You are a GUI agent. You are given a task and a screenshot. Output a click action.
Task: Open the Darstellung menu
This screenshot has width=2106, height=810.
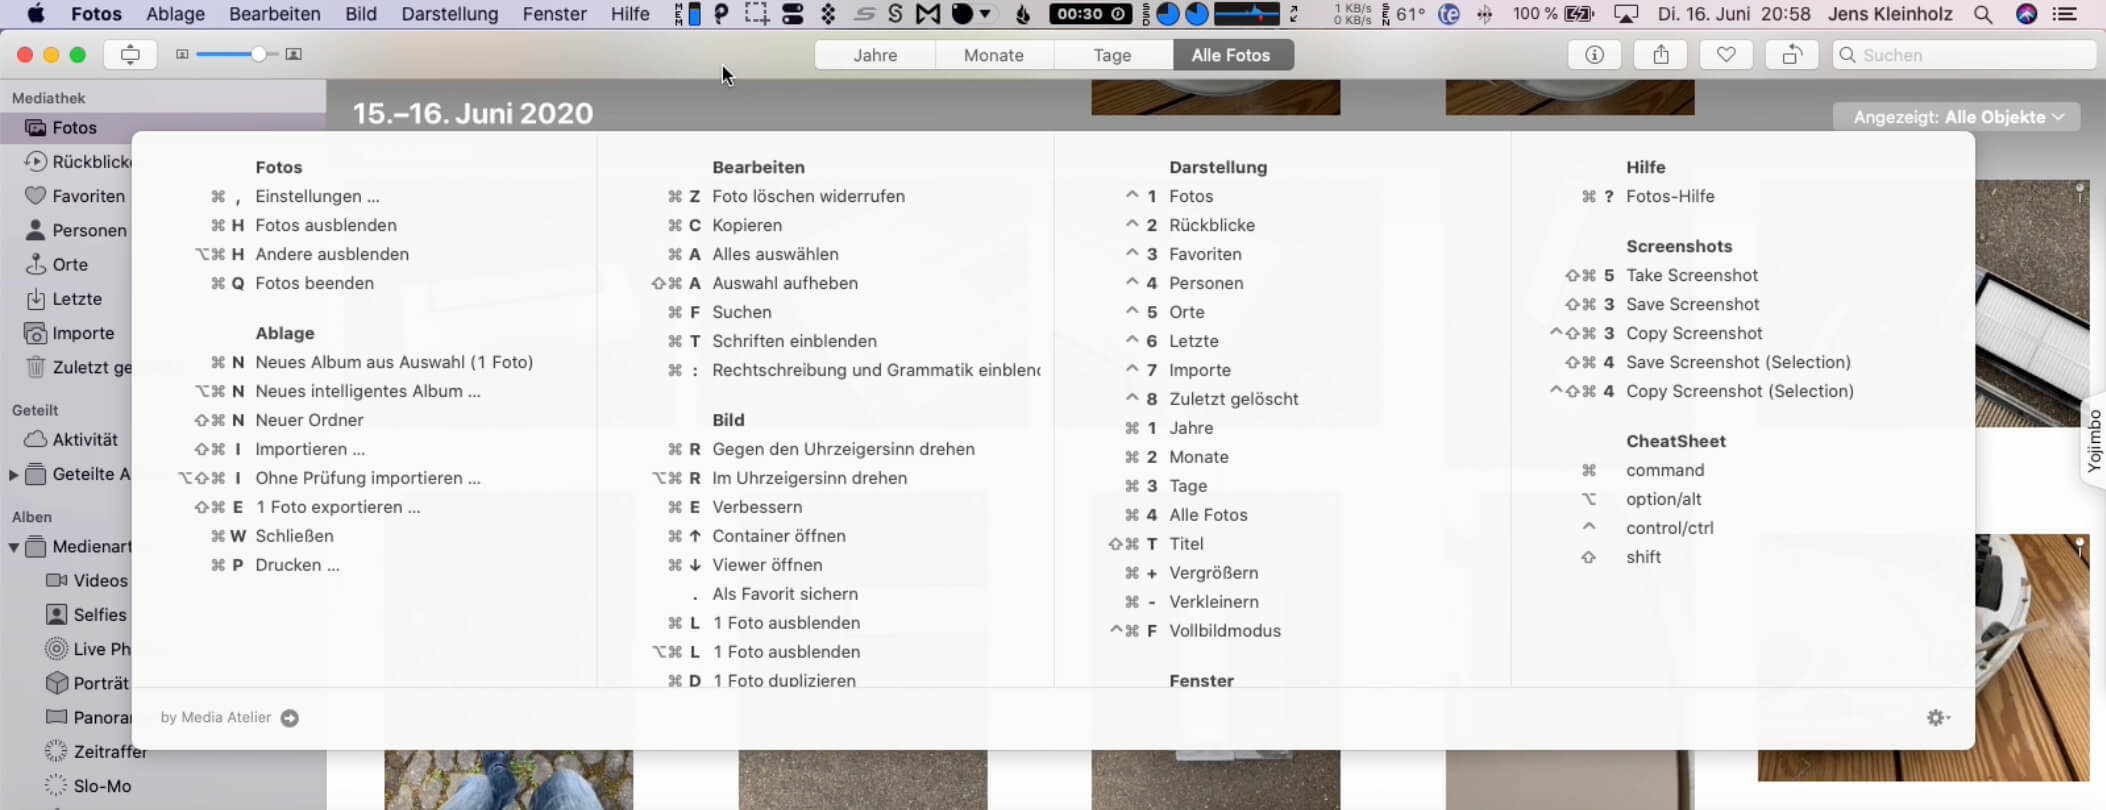pos(450,14)
